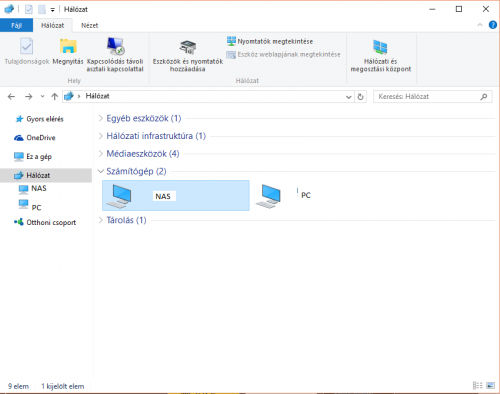The height and width of the screenshot is (394, 500).
Task: Launch Kapcsolódás távoli asztali kapcsolattal
Action: click(x=115, y=55)
